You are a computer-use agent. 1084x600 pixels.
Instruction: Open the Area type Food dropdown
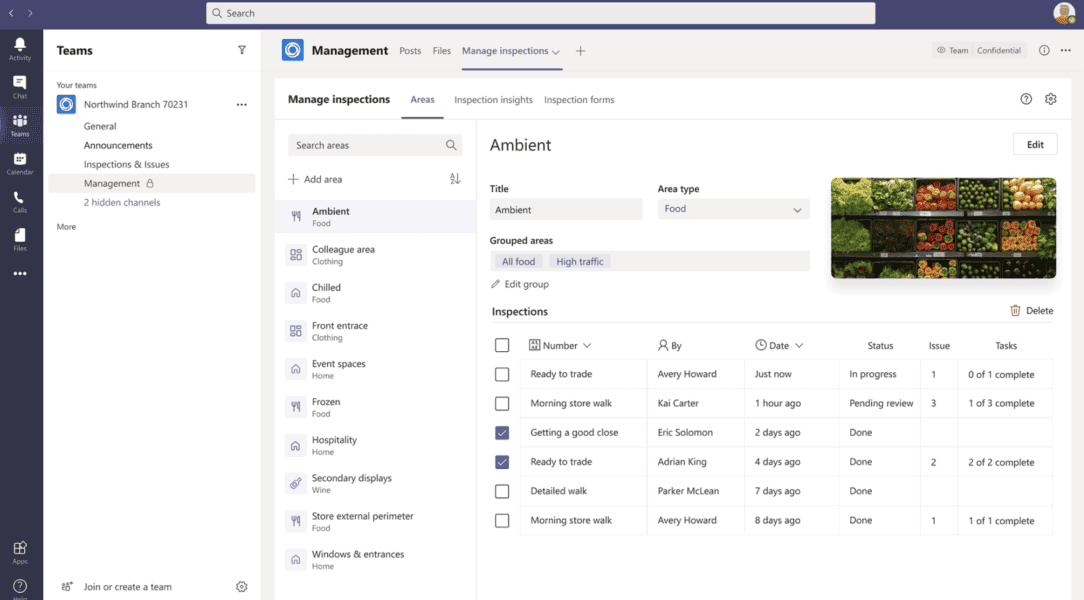[733, 209]
